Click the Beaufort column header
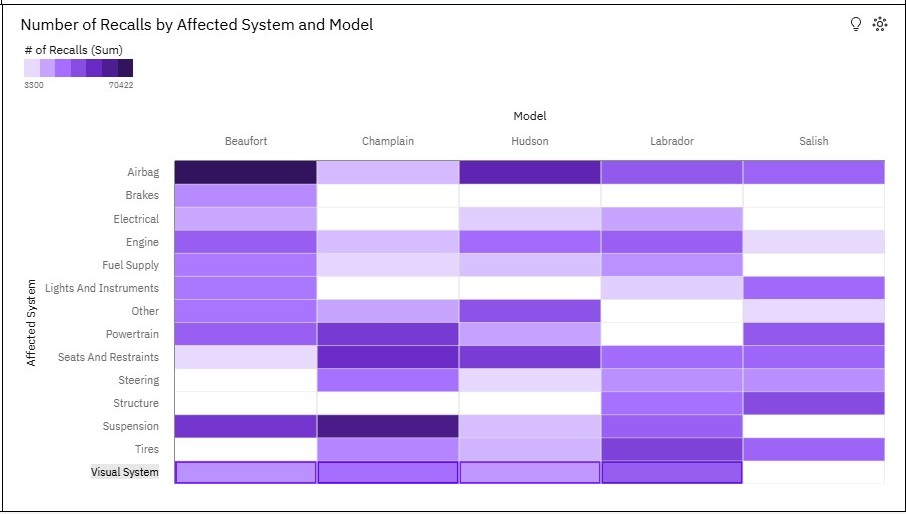This screenshot has height=514, width=906. point(246,141)
